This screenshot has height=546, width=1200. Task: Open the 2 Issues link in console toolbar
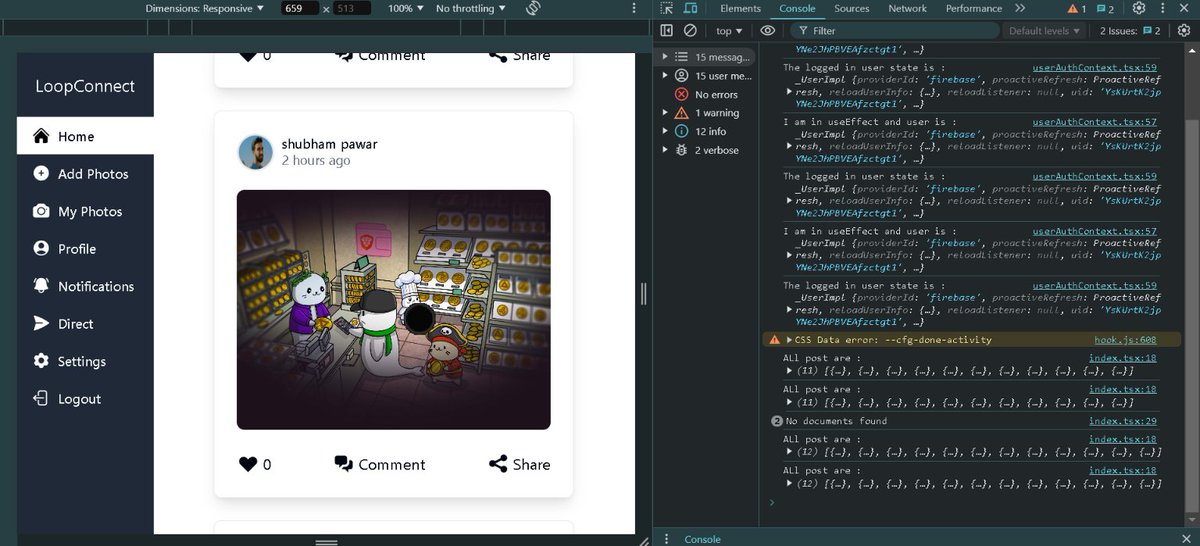pyautogui.click(x=1130, y=31)
